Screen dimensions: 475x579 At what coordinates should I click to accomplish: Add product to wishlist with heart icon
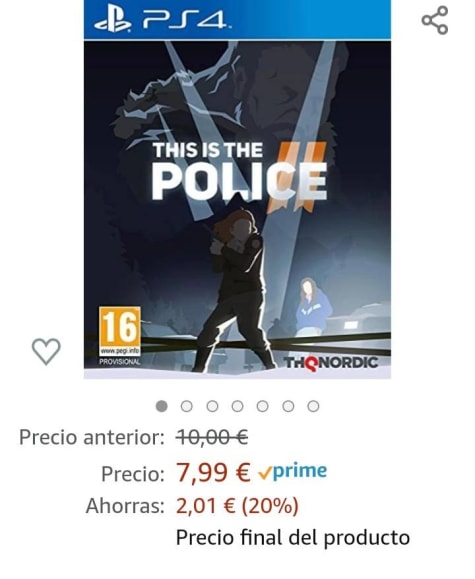coord(46,351)
